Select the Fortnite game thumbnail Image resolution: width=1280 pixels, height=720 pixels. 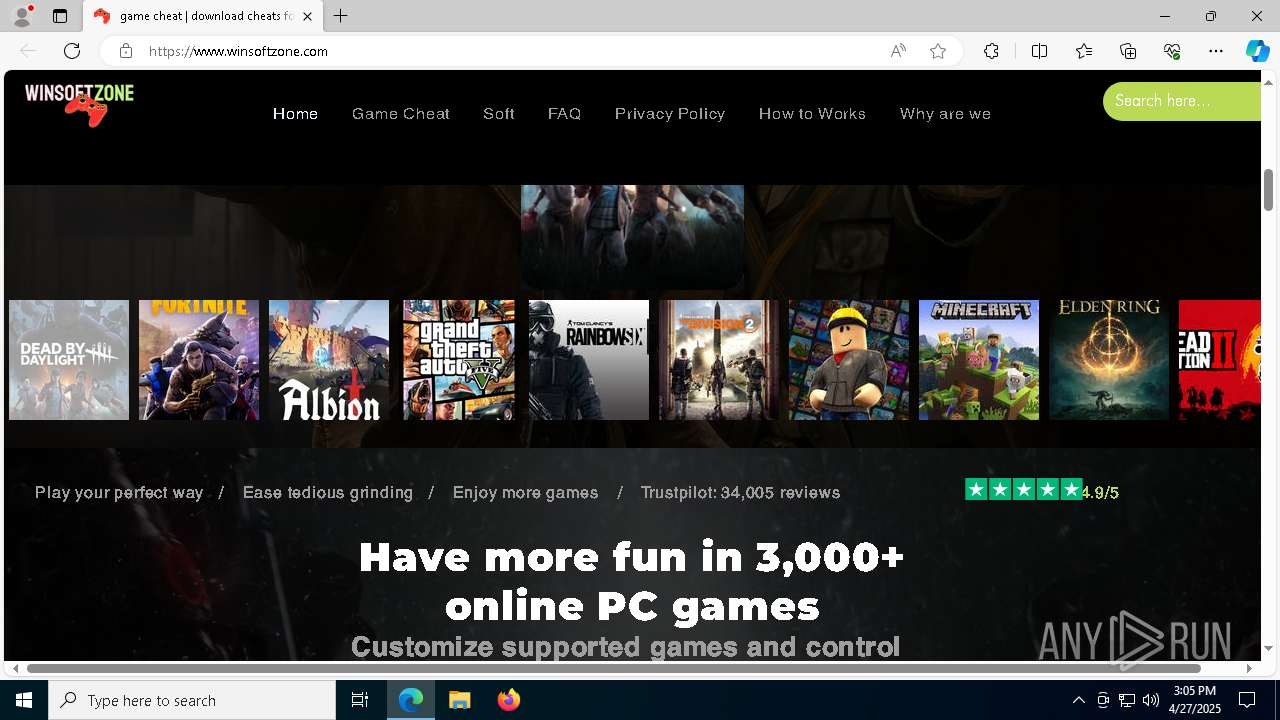point(199,360)
